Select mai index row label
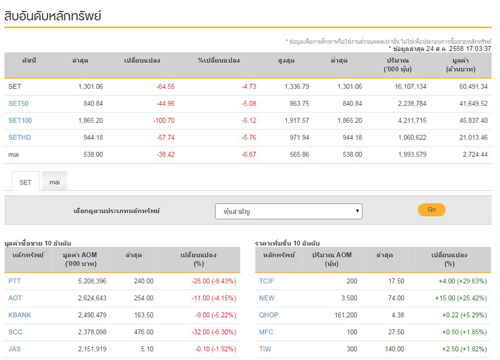 [x=14, y=155]
